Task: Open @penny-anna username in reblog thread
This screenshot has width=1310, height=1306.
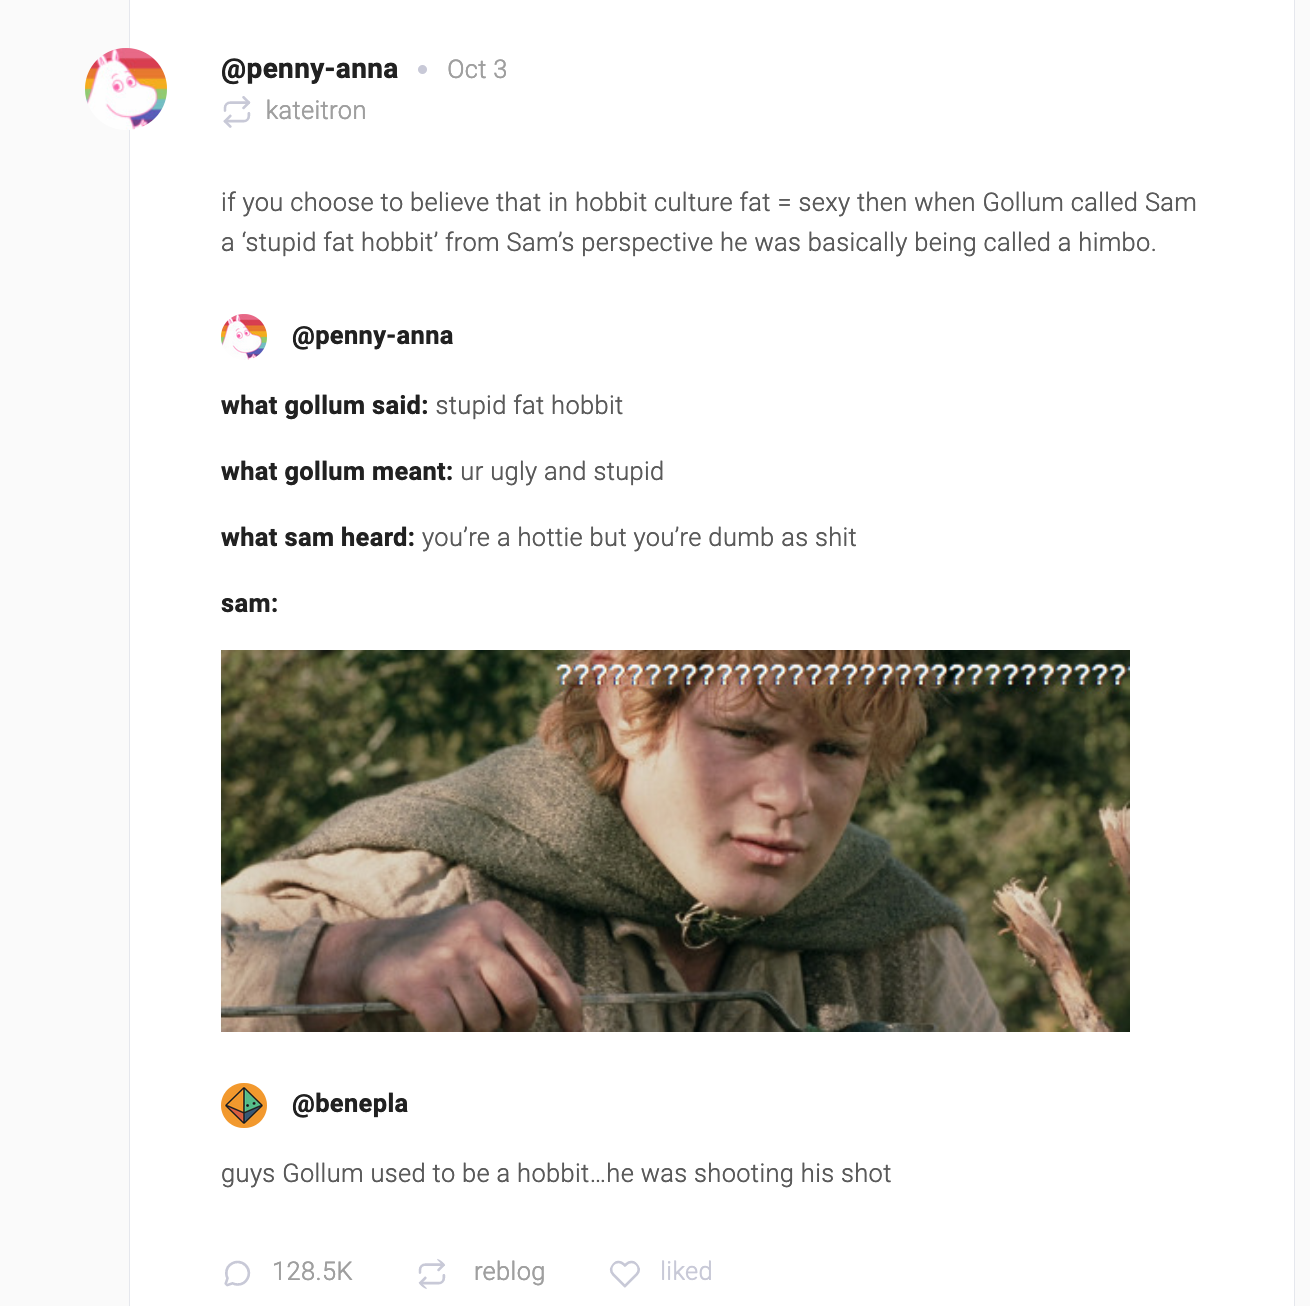Action: [x=372, y=336]
